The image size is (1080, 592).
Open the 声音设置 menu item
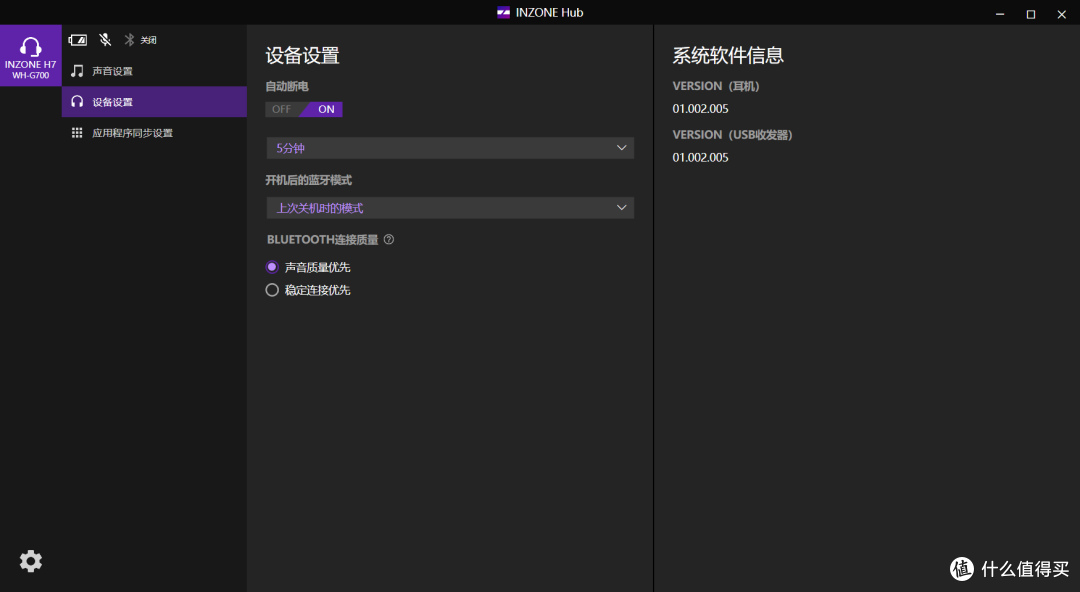click(154, 71)
